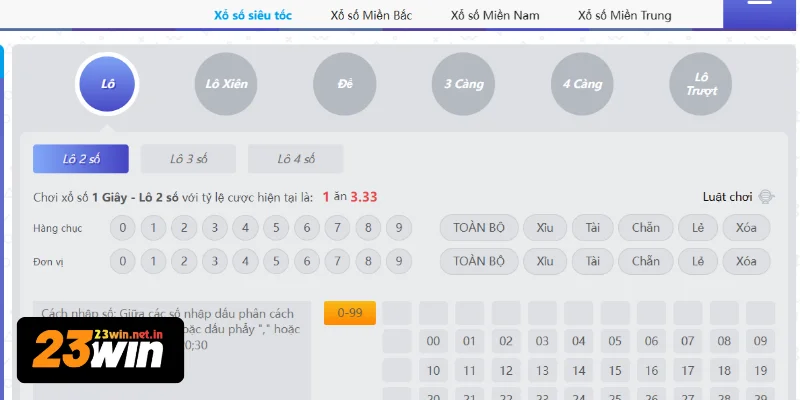This screenshot has height=400, width=800.
Task: Toggle digit 1 in Đơn vị row
Action: tap(153, 261)
